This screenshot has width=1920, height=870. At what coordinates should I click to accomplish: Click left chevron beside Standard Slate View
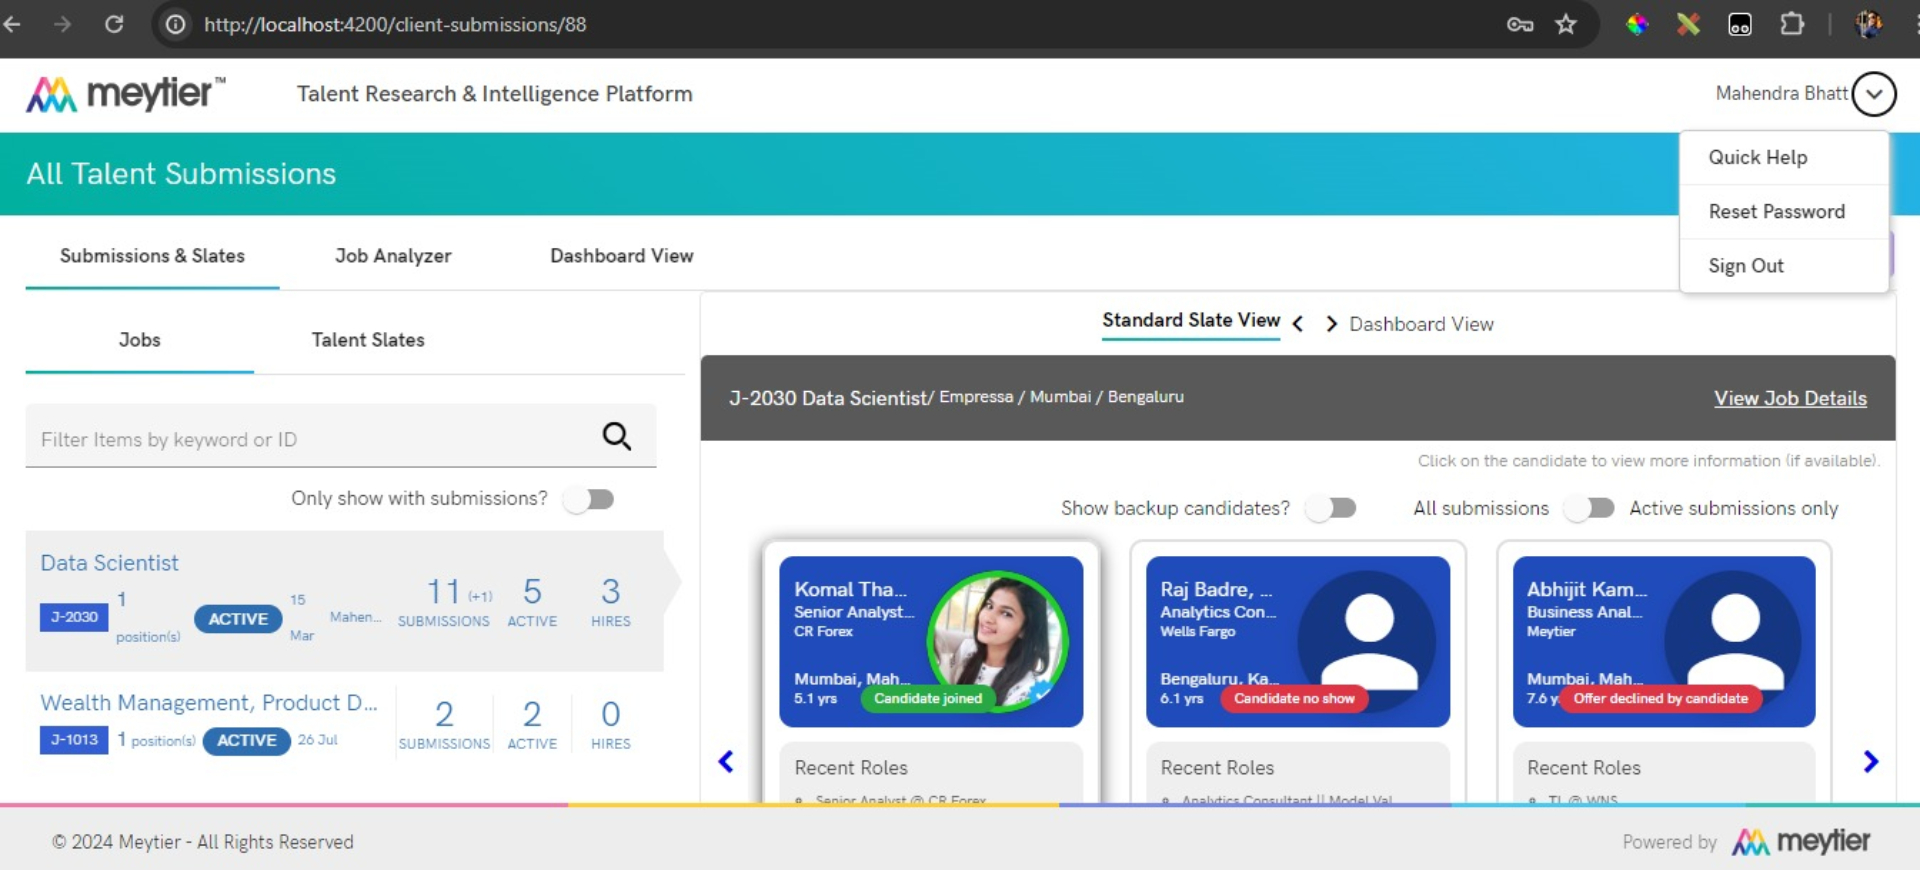[x=1298, y=324]
